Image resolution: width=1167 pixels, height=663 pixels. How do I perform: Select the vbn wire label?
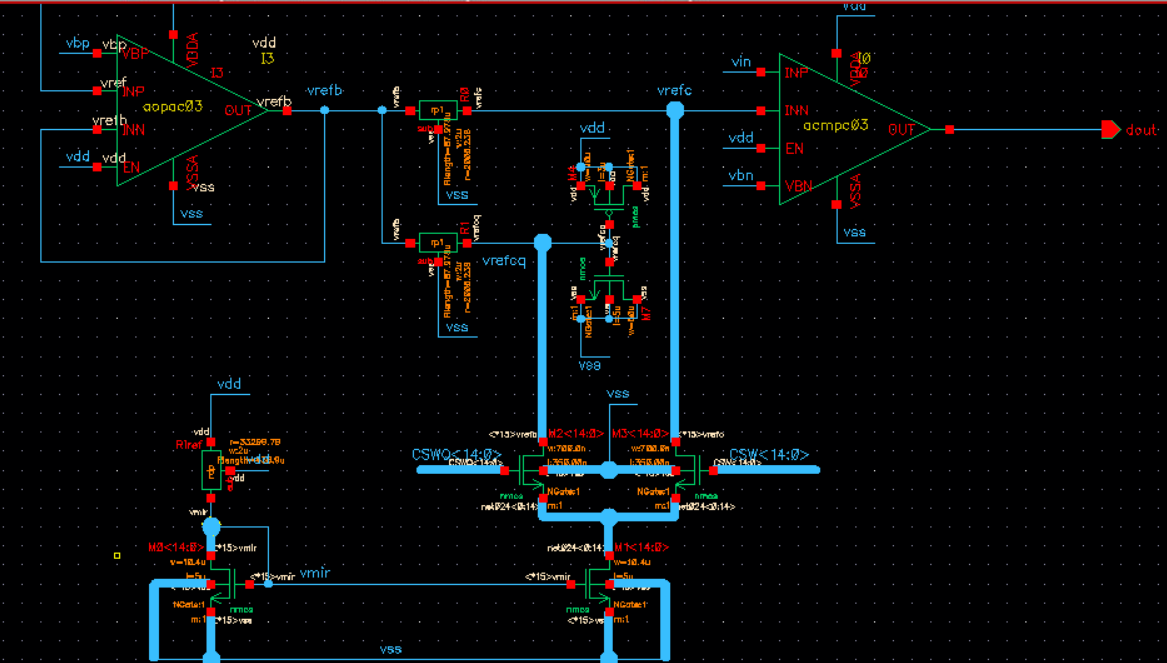(740, 176)
